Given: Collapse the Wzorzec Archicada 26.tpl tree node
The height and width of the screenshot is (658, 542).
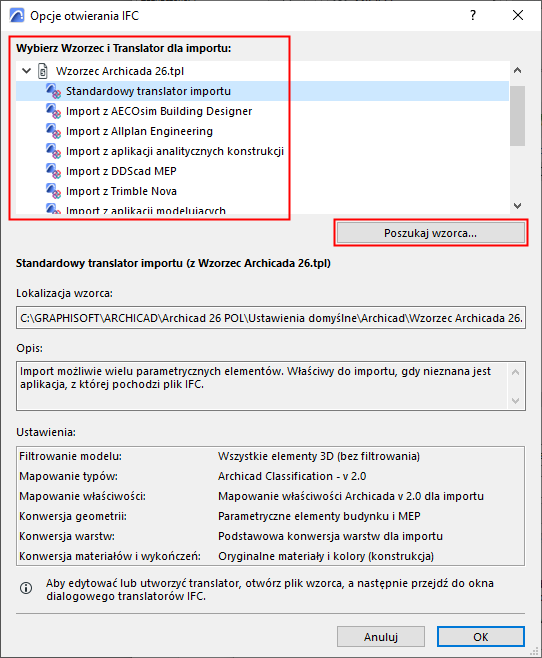Looking at the screenshot, I should pos(26,71).
